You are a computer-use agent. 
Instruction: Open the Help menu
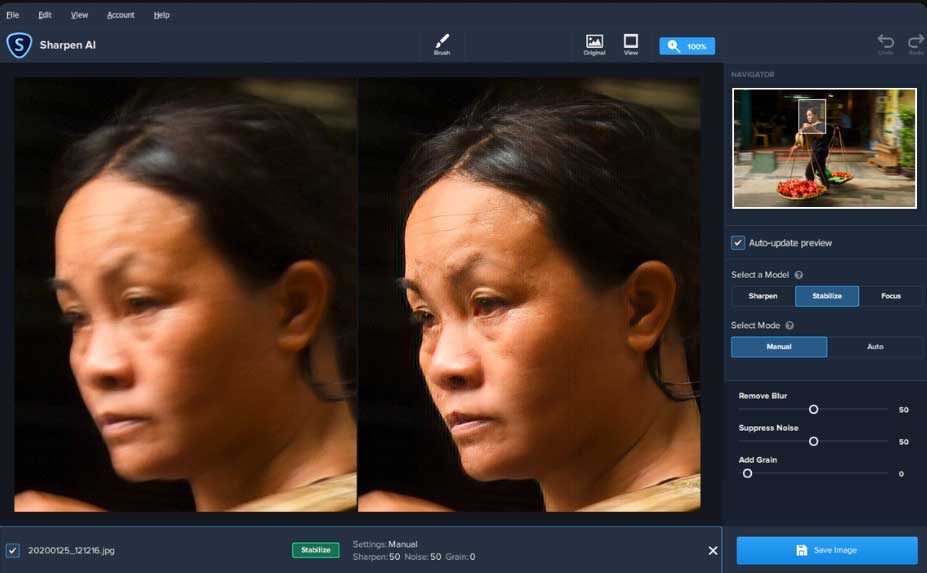(161, 15)
